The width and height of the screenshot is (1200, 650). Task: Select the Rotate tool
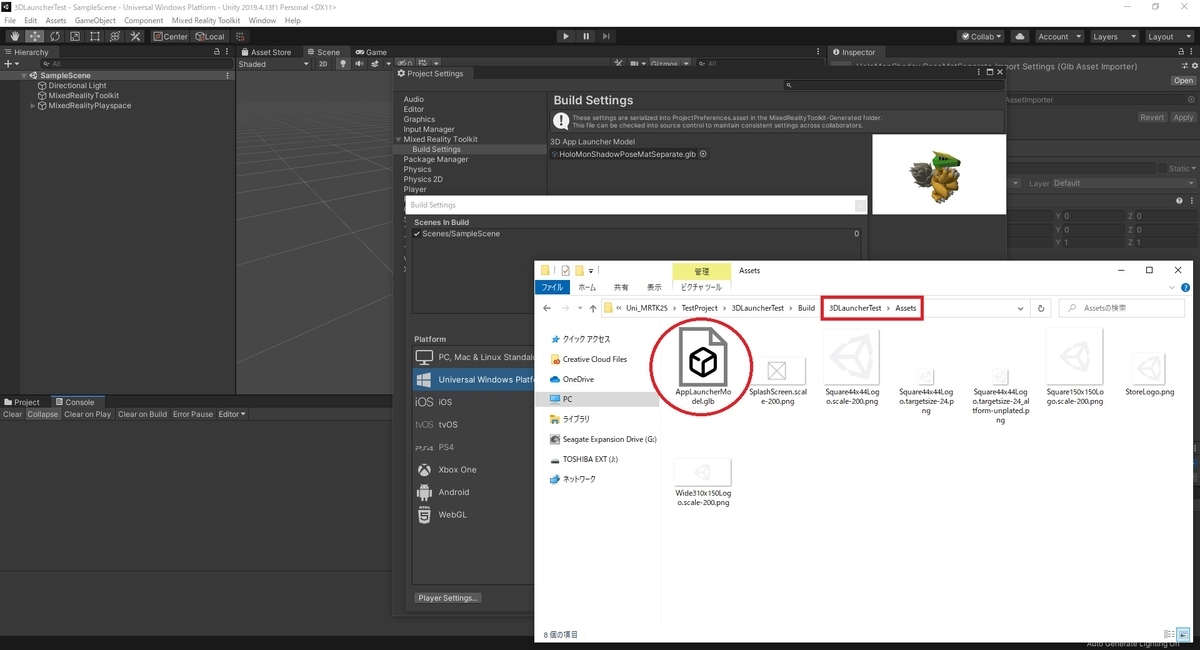point(54,36)
